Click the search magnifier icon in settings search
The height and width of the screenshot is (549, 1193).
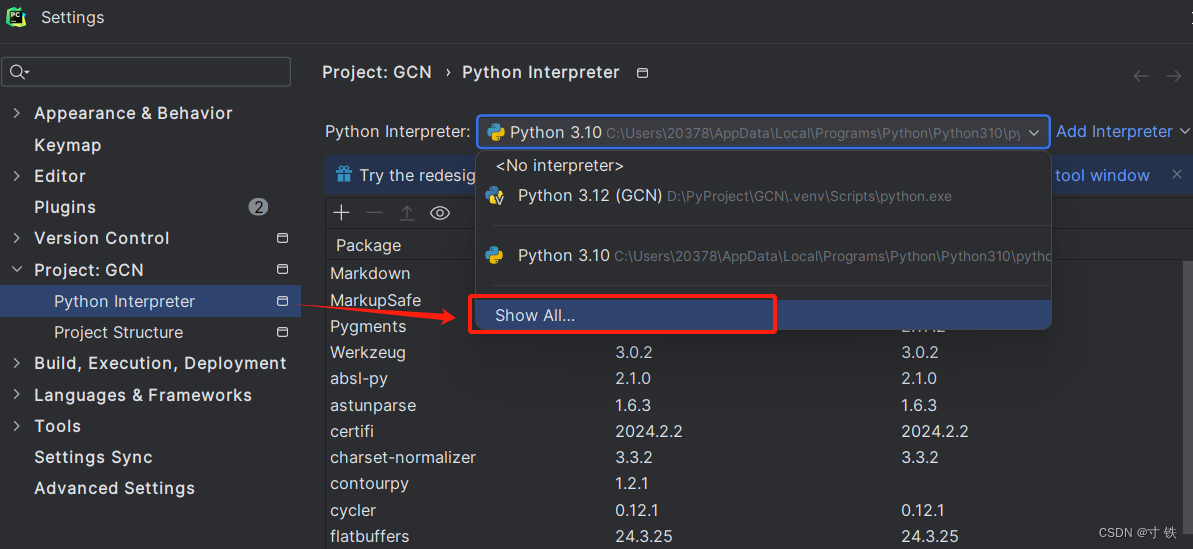(x=18, y=72)
